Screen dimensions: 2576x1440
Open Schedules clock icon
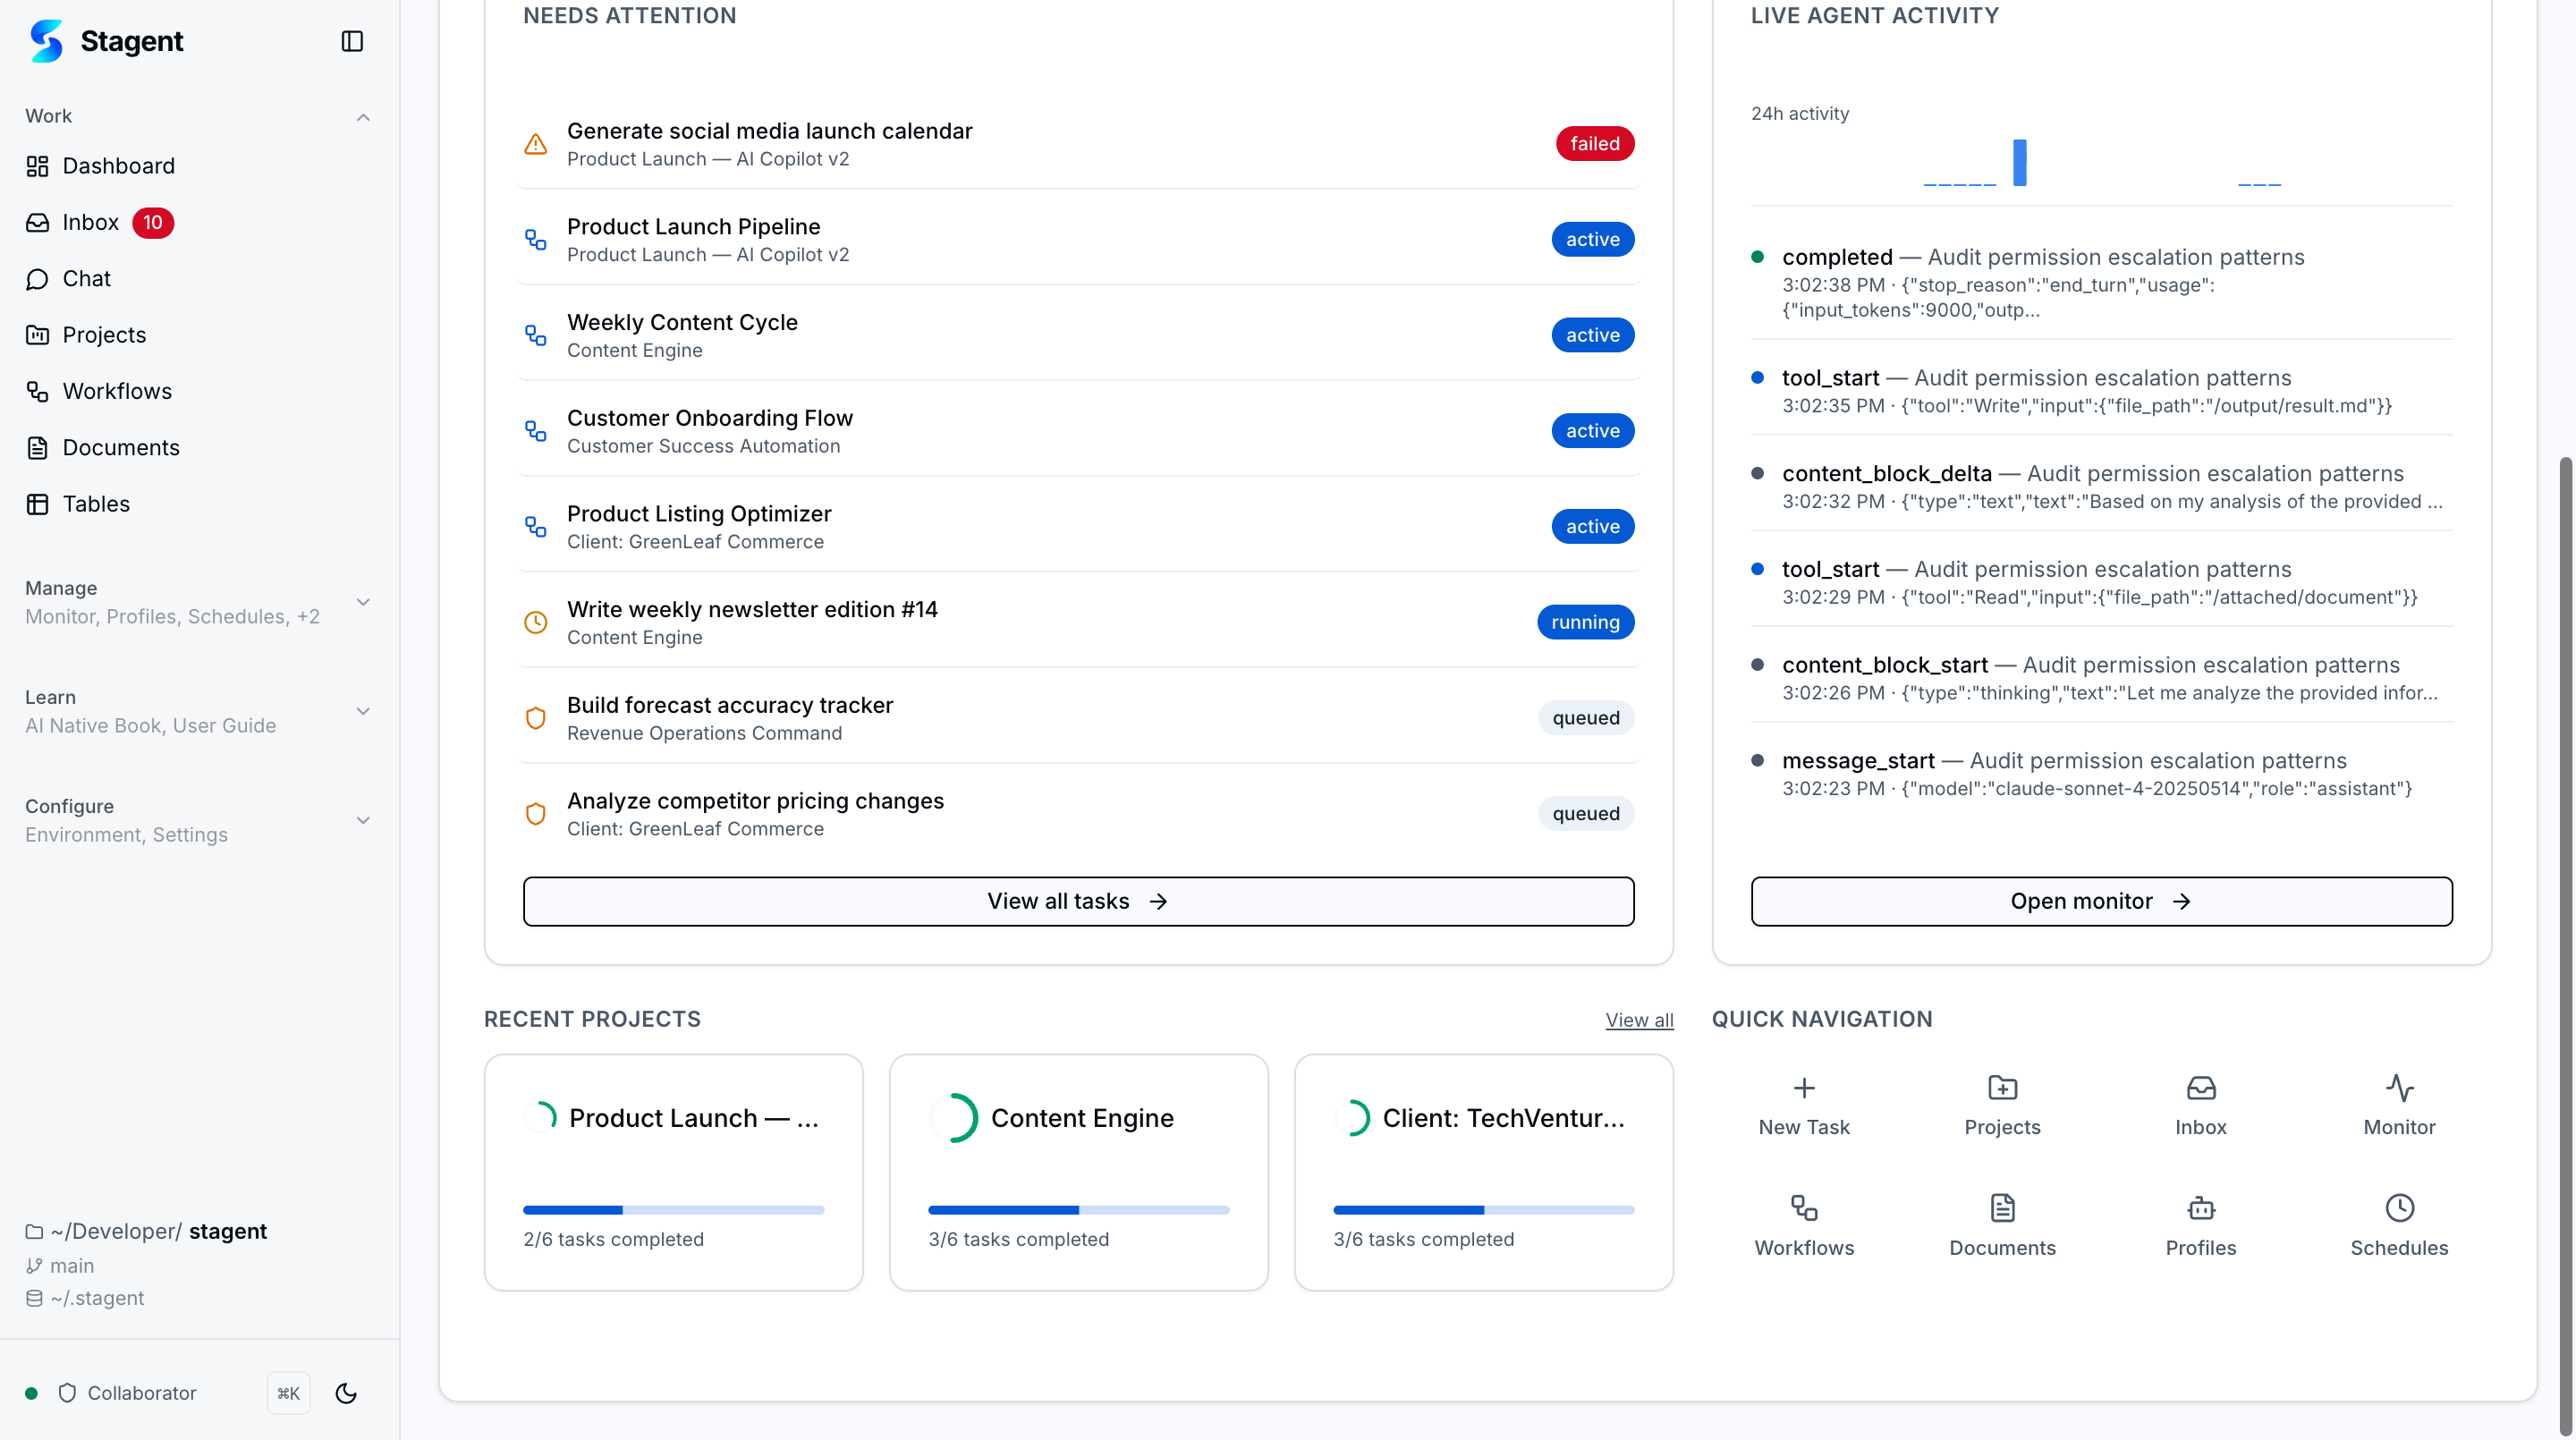coord(2398,1208)
